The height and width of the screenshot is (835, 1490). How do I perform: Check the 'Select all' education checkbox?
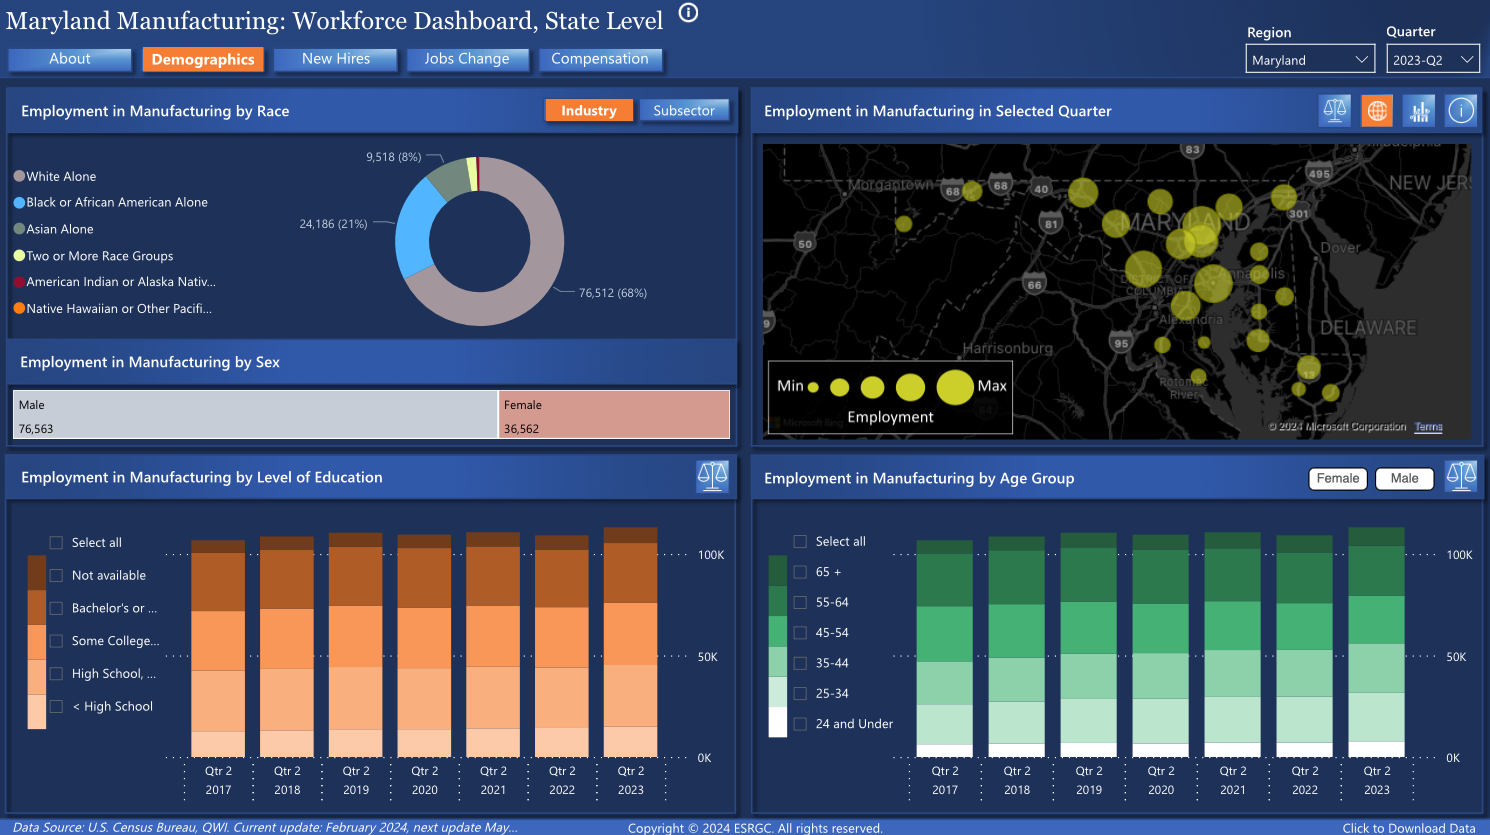(56, 543)
